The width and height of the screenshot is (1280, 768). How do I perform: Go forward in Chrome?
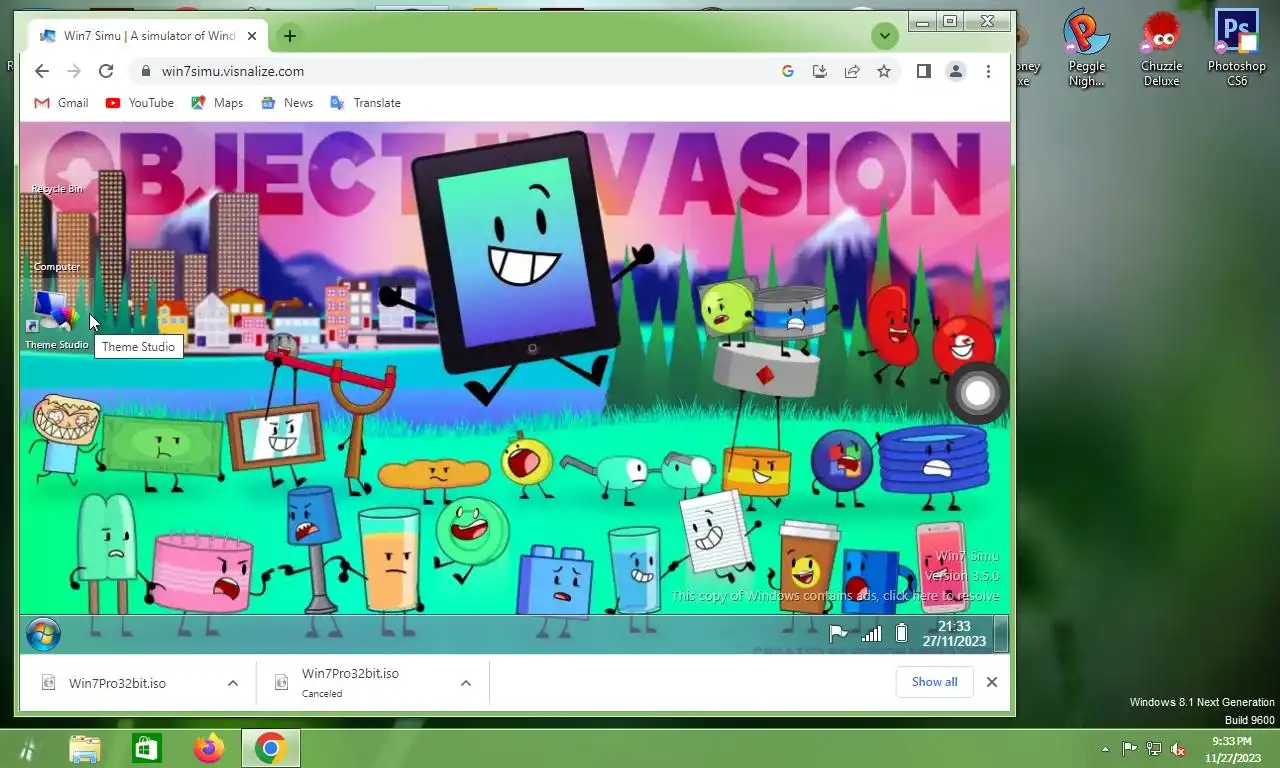coord(73,71)
